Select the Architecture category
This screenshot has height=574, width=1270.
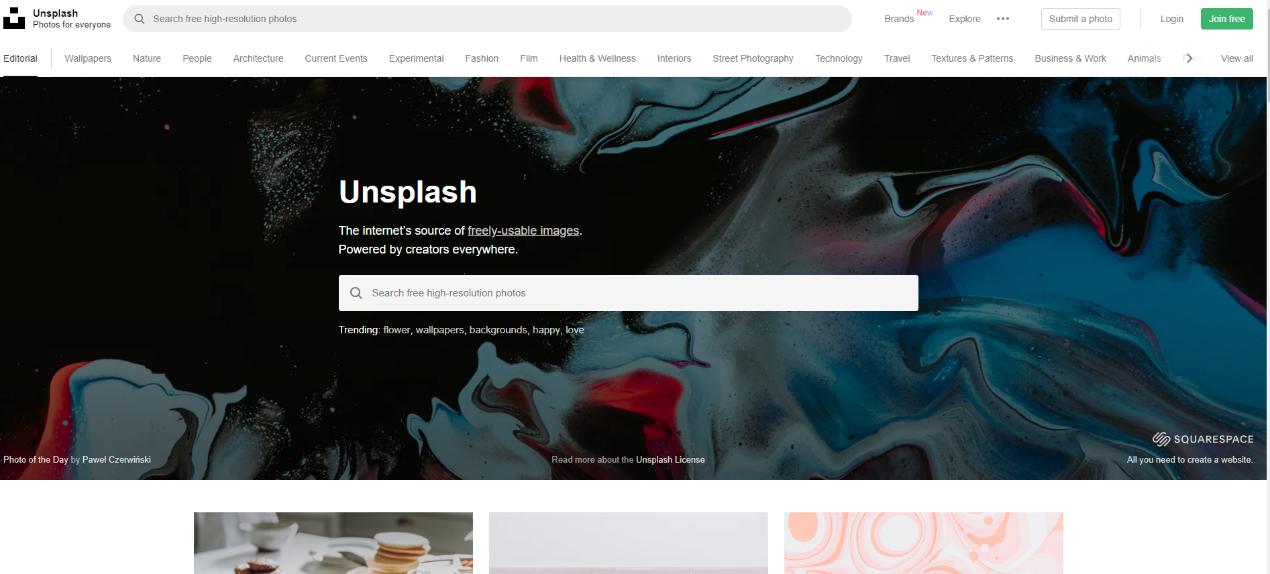(258, 58)
